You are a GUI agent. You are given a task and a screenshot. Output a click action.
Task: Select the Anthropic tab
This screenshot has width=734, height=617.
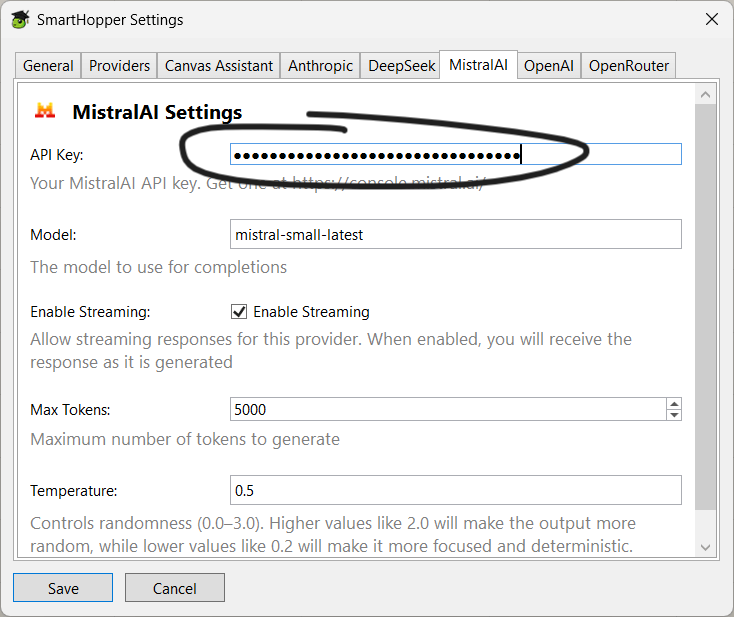[x=320, y=66]
